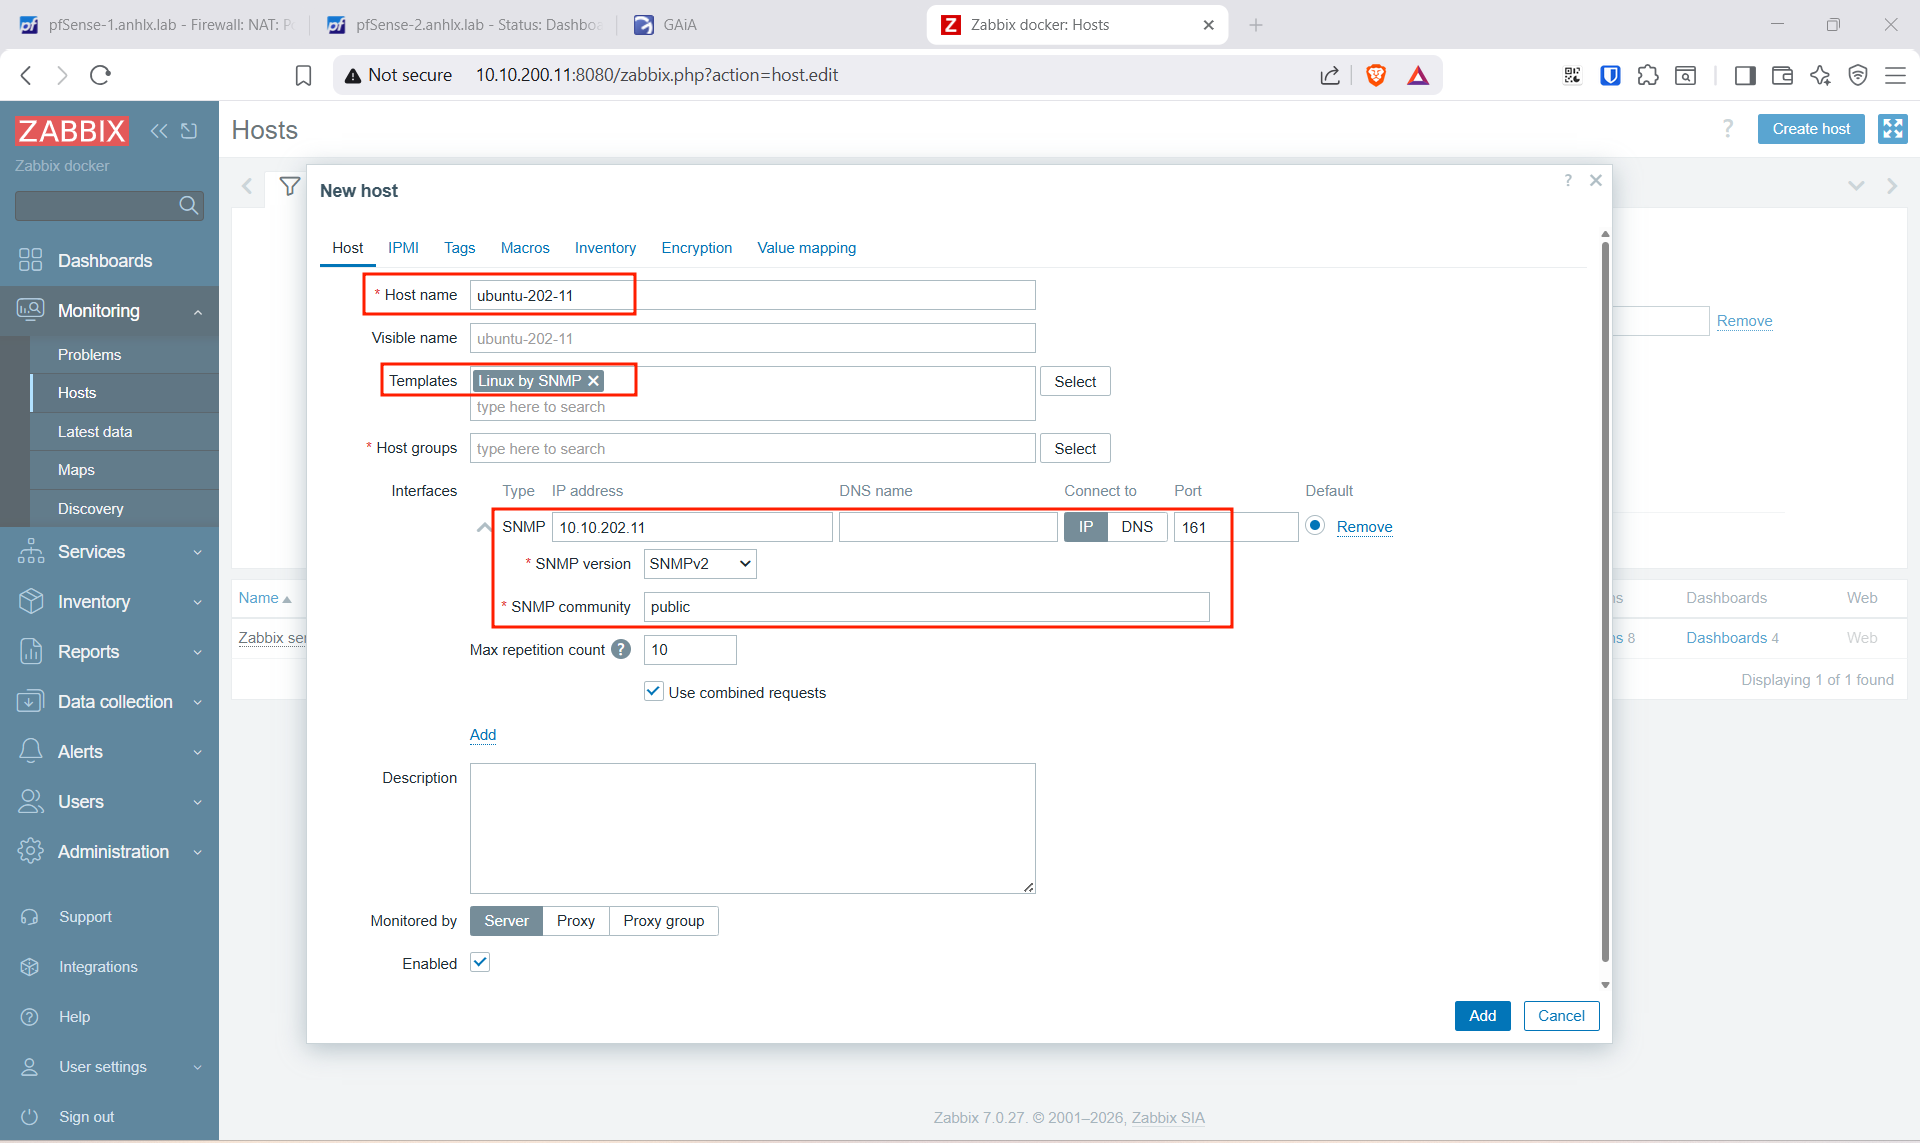Screen dimensions: 1920x1143
Task: Set Monitored by to Proxy group
Action: [x=664, y=921]
